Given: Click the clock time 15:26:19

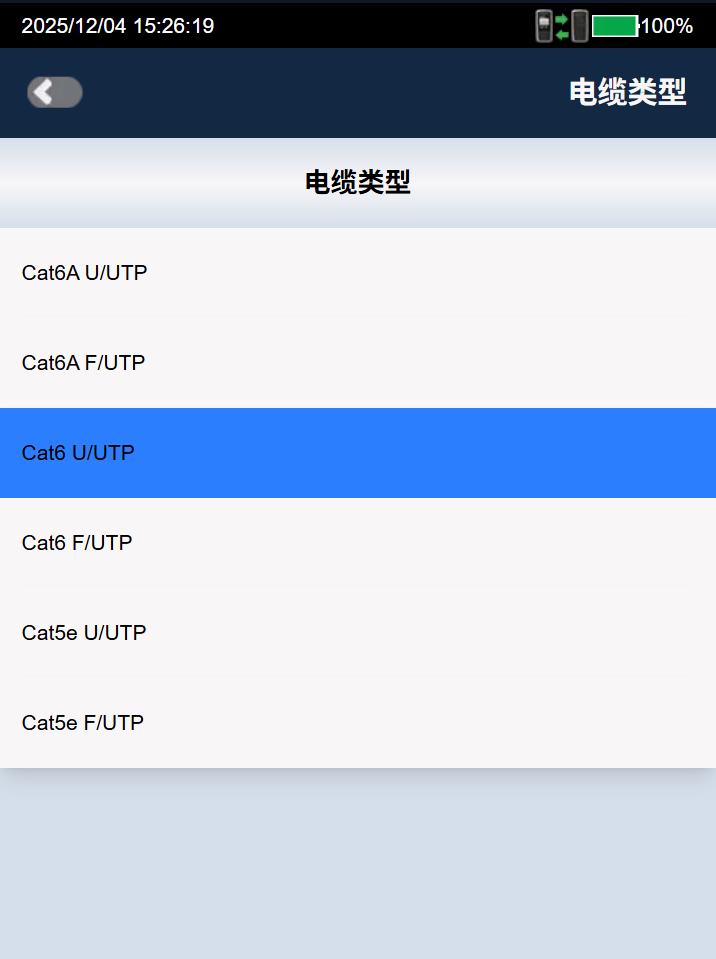Looking at the screenshot, I should pos(173,26).
